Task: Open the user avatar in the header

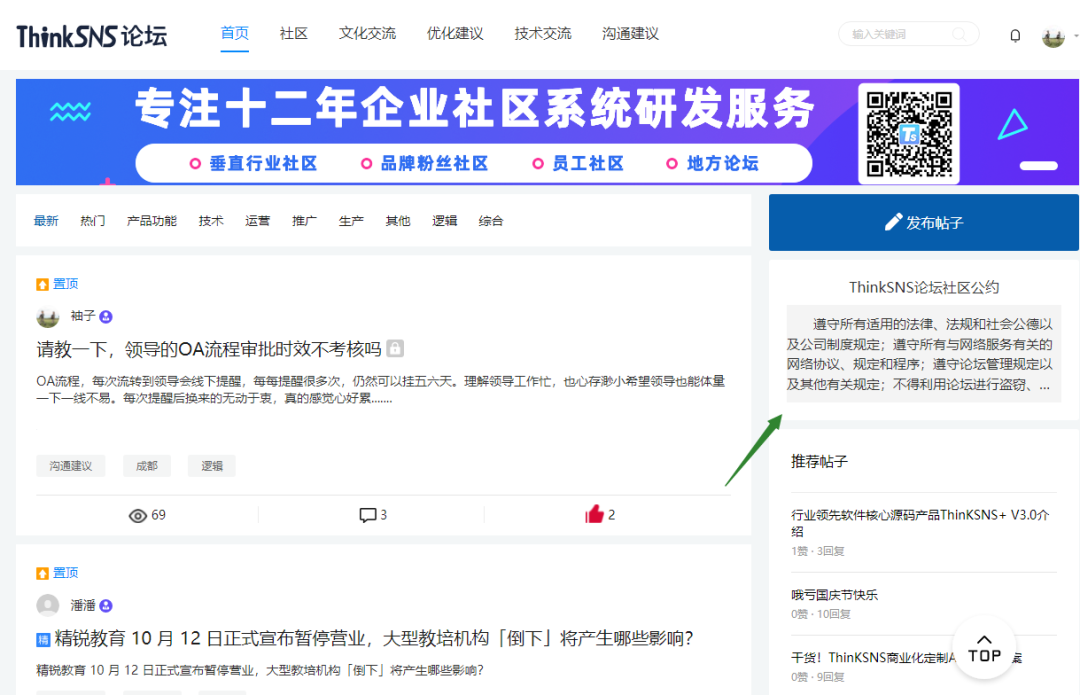Action: [x=1053, y=37]
